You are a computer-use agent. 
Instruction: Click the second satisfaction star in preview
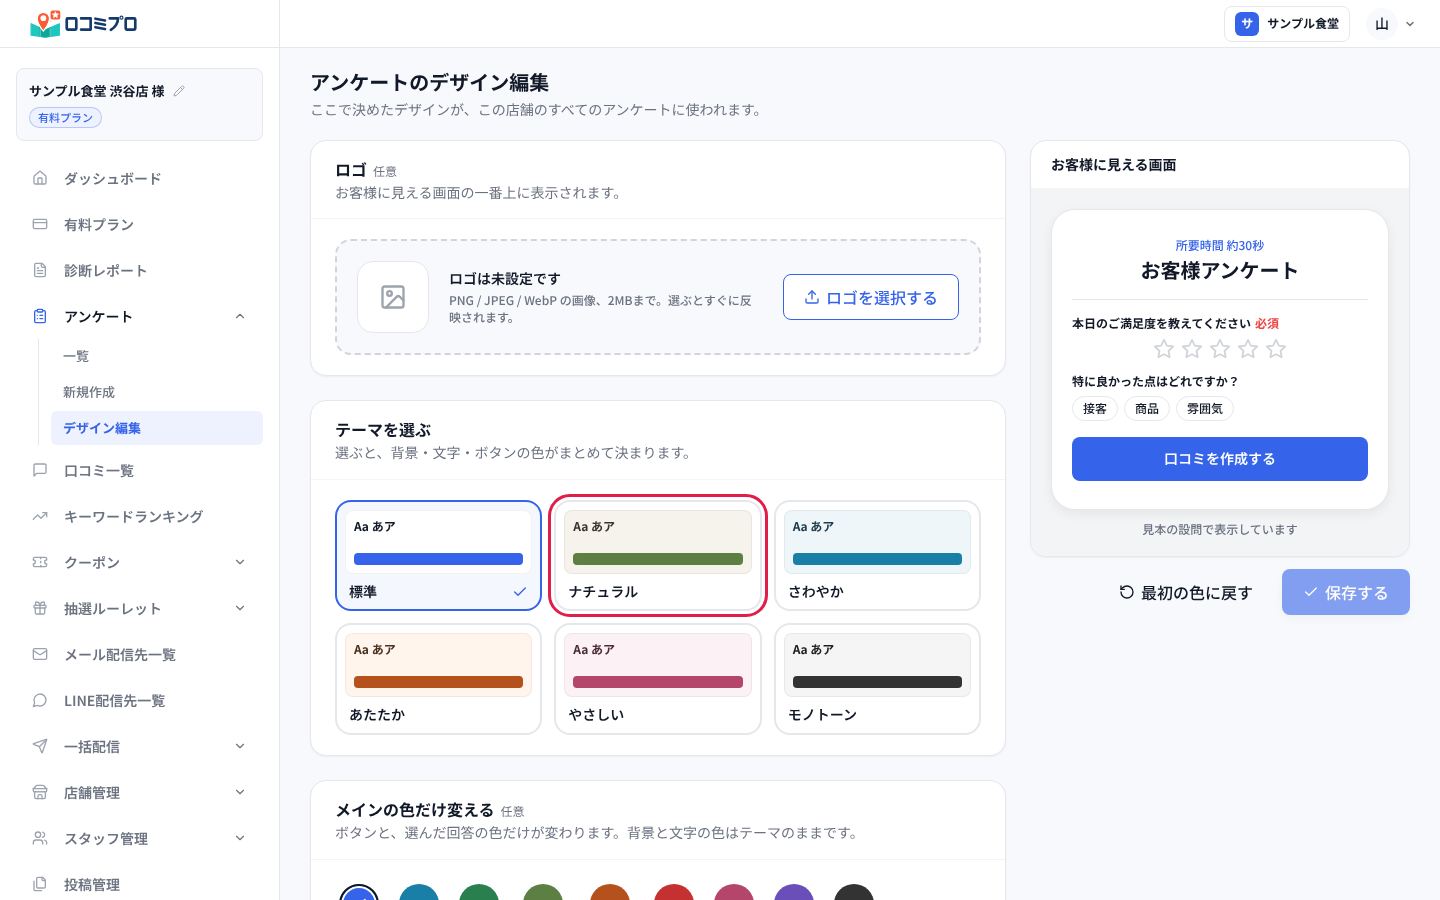tap(1192, 349)
